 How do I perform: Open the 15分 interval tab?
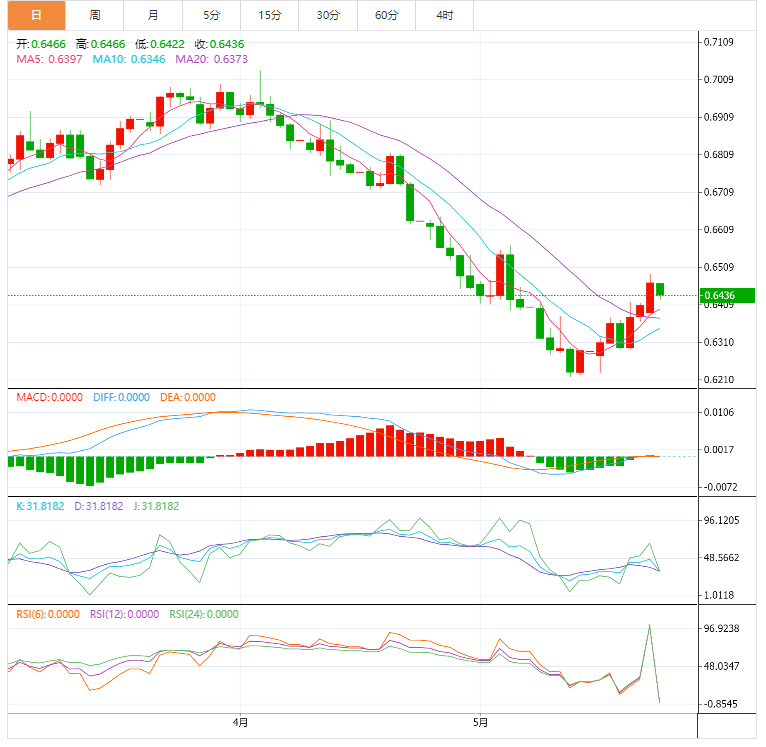(270, 15)
